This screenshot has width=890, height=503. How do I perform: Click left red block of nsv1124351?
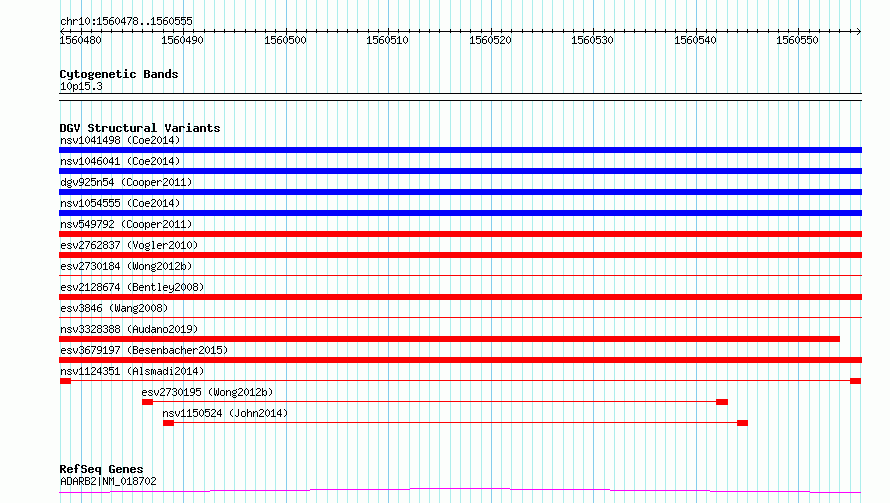point(65,381)
